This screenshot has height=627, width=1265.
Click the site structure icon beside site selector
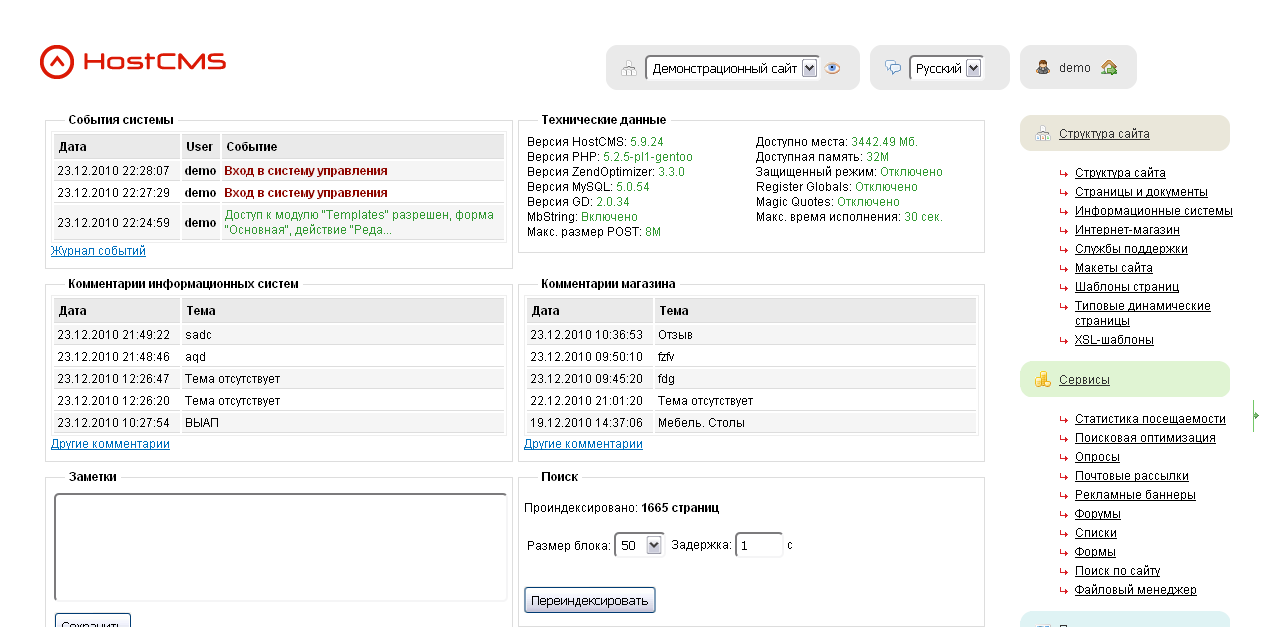(629, 68)
